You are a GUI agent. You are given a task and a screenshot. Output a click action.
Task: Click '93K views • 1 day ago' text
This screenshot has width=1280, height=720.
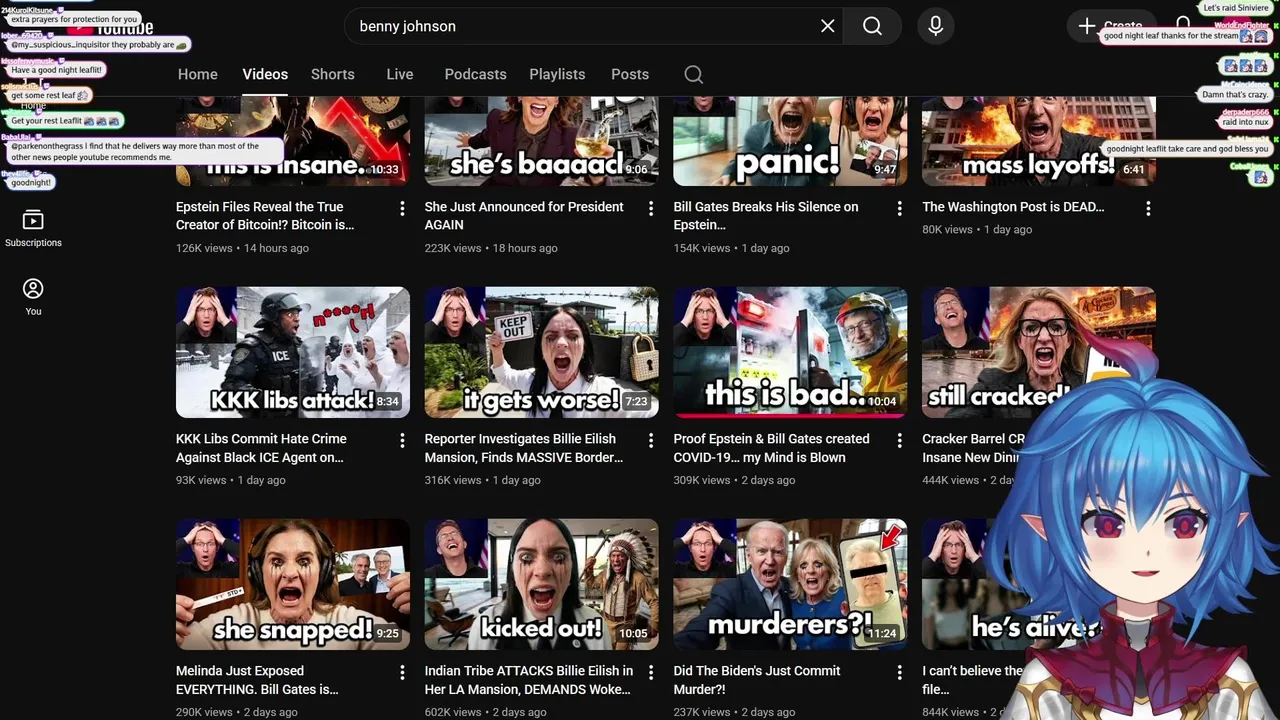click(231, 480)
